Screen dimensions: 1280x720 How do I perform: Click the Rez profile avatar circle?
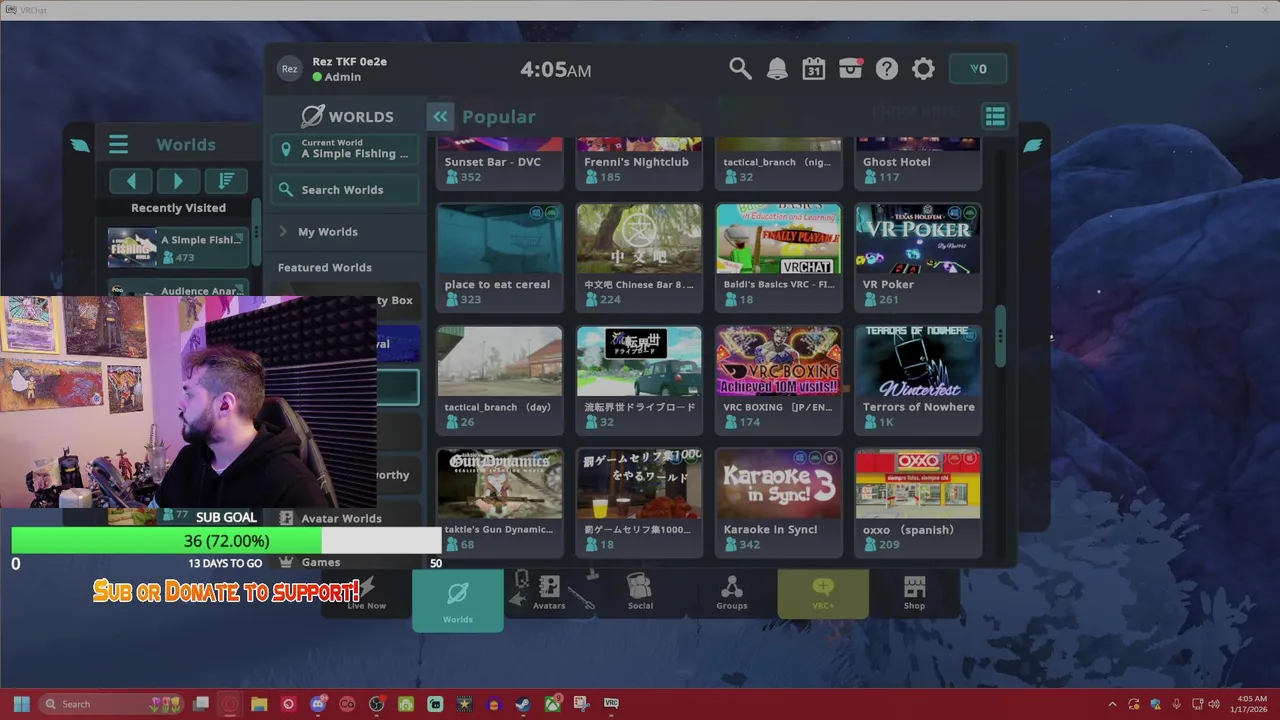pyautogui.click(x=289, y=69)
